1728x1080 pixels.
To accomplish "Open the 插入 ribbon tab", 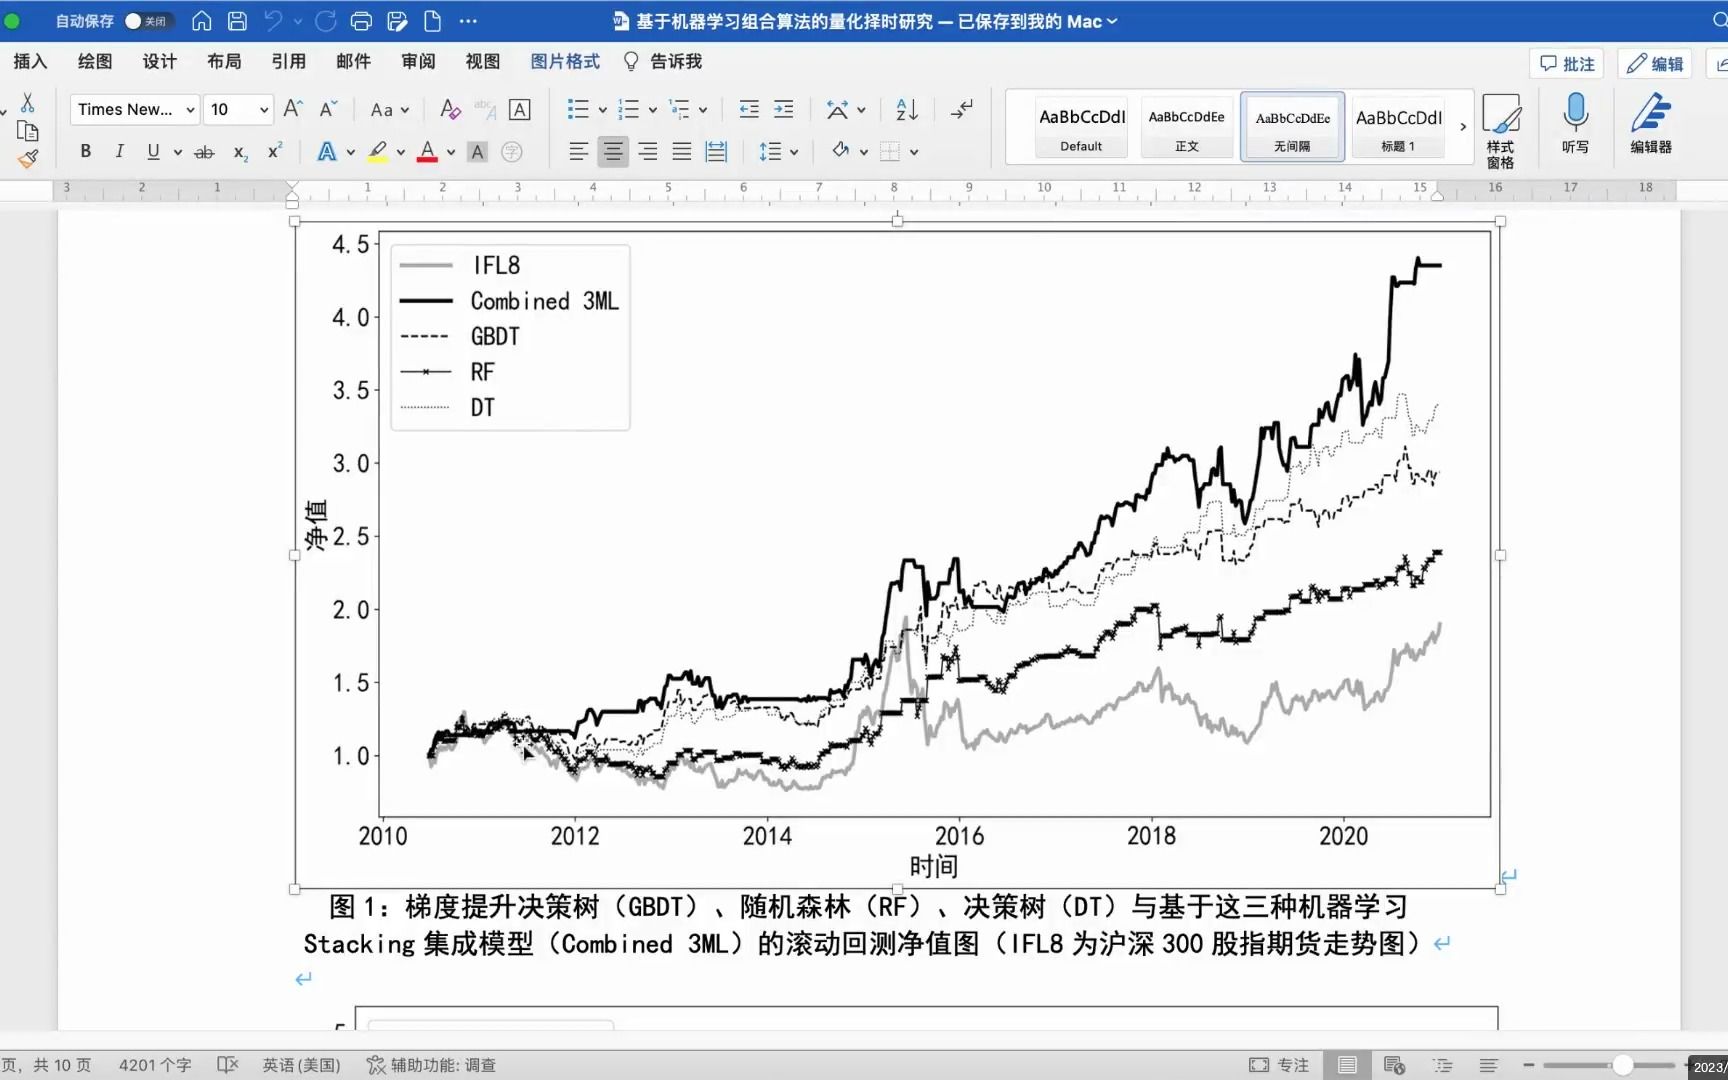I will coord(30,62).
